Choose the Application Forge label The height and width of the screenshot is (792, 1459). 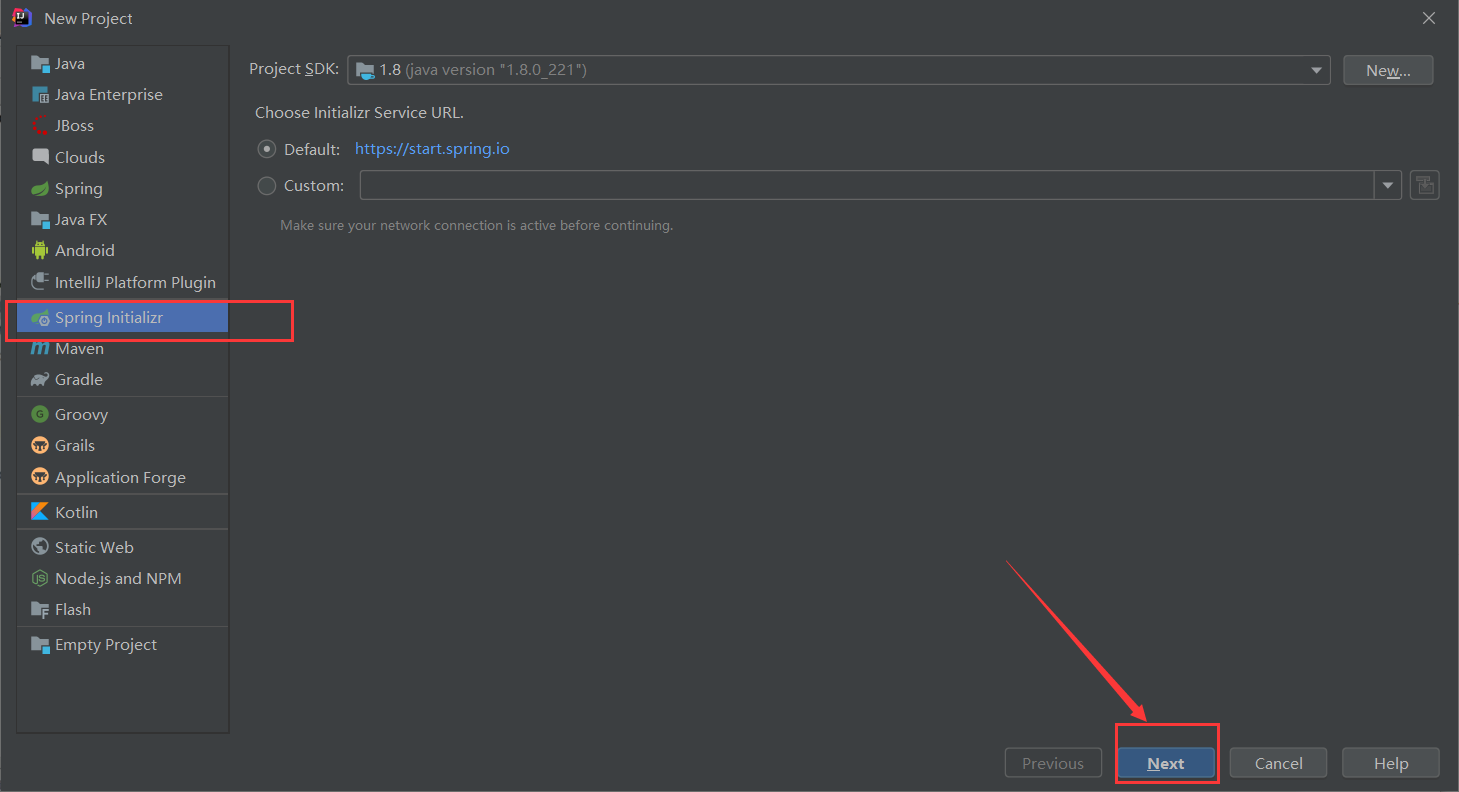click(120, 478)
